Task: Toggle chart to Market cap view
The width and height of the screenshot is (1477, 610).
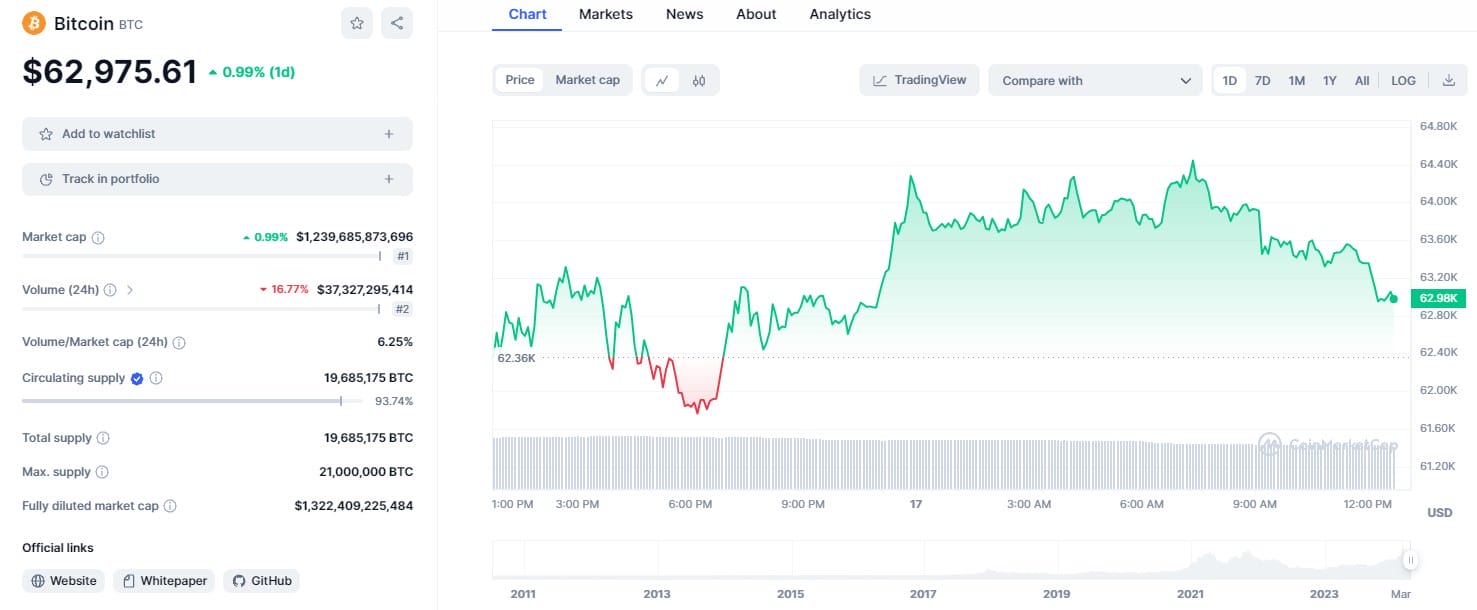Action: (587, 80)
